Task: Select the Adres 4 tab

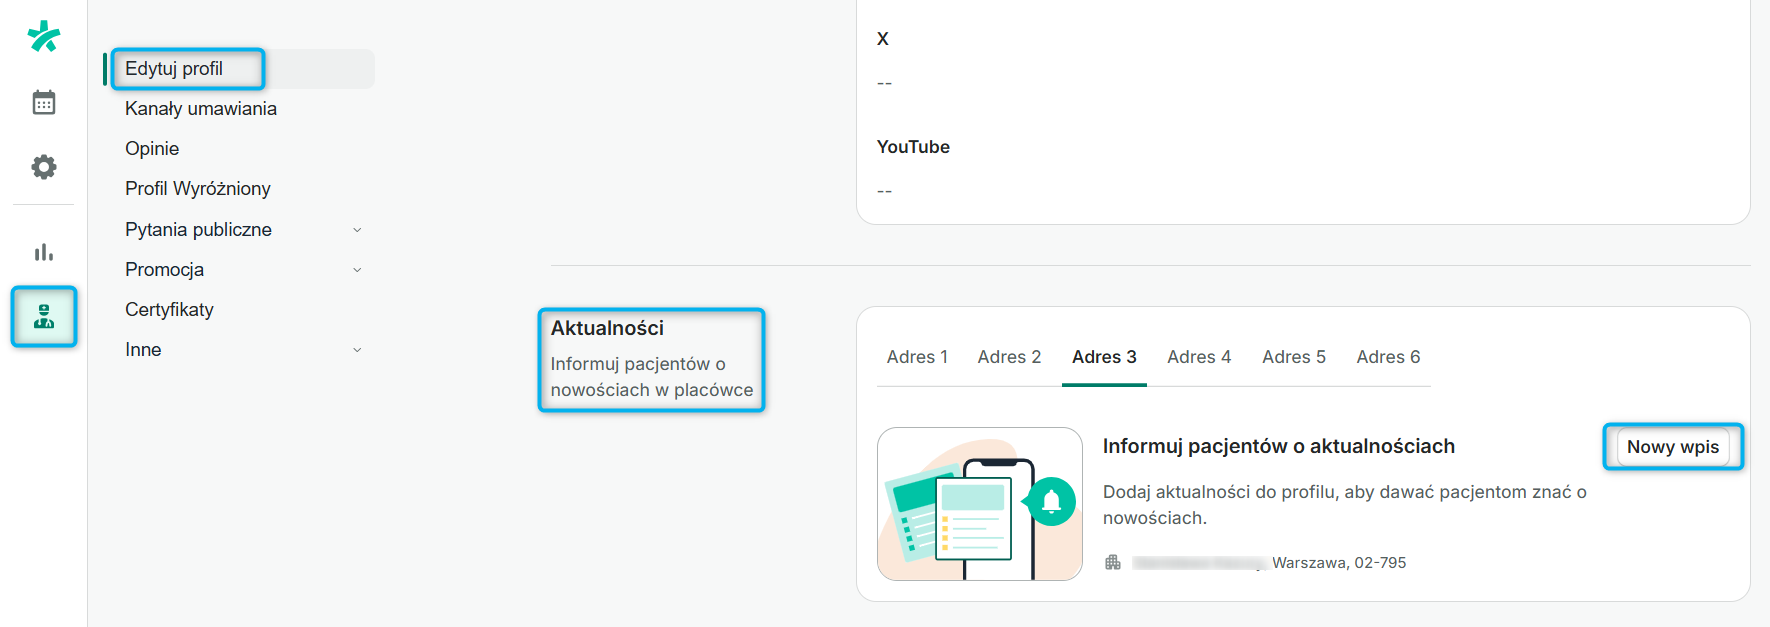Action: 1199,357
